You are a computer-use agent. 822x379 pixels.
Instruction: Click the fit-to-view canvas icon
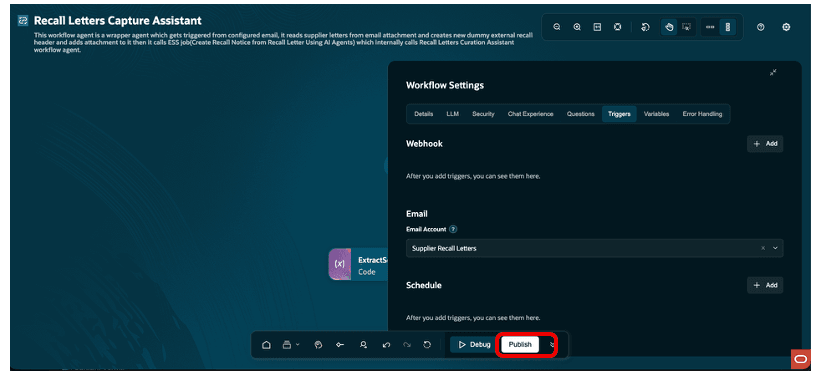pos(618,27)
